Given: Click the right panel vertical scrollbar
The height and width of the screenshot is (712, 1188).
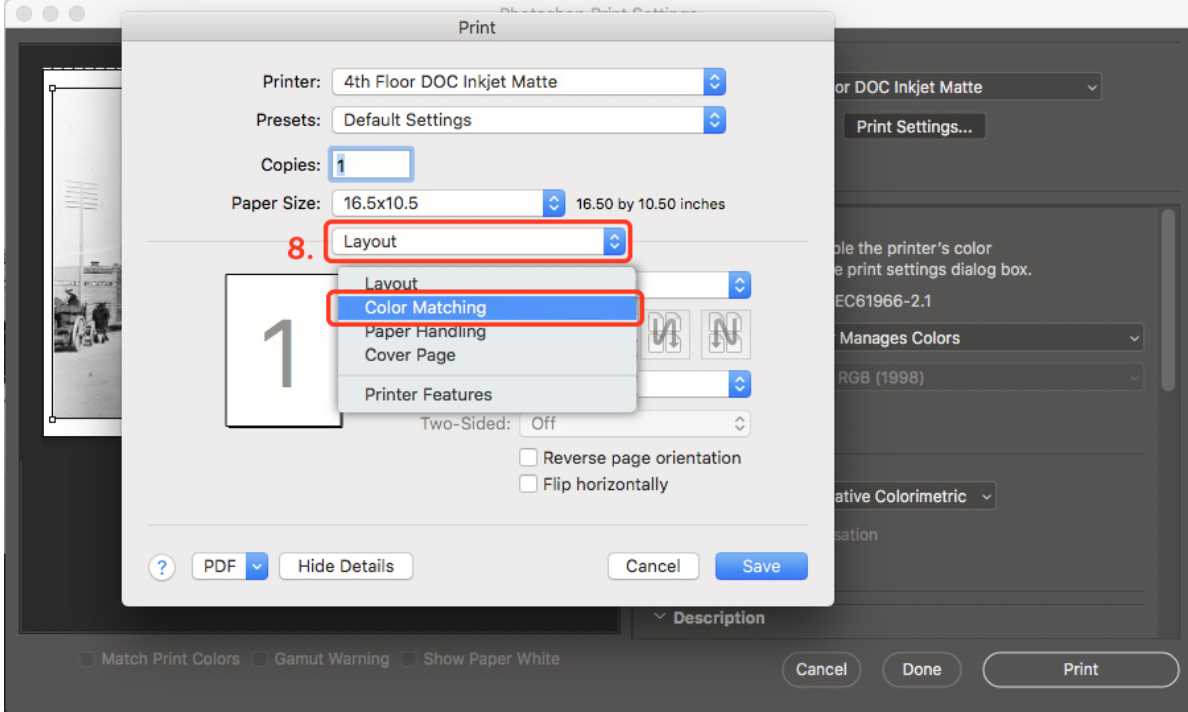Looking at the screenshot, I should (x=1168, y=303).
